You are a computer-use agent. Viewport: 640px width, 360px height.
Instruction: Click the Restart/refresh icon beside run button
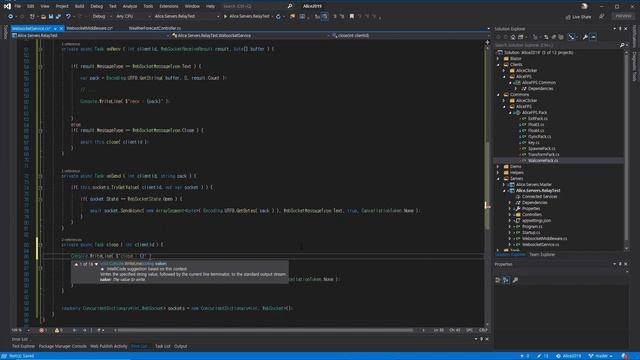tap(278, 16)
